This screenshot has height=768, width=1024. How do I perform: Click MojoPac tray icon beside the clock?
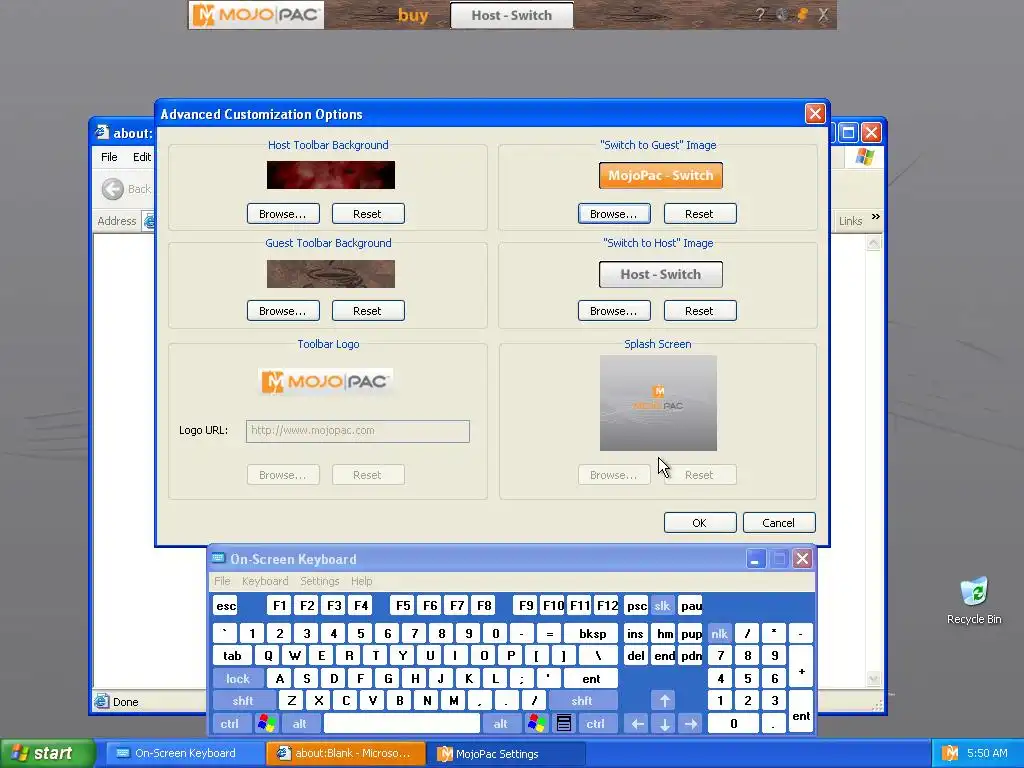pyautogui.click(x=950, y=753)
